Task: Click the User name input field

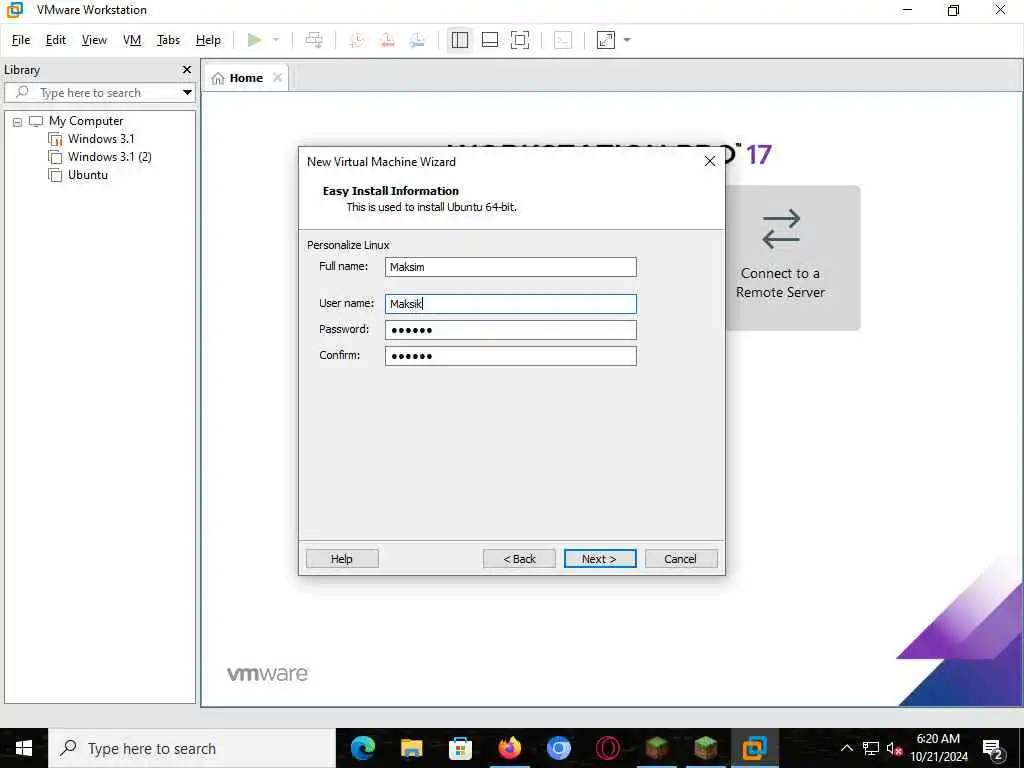Action: [511, 304]
